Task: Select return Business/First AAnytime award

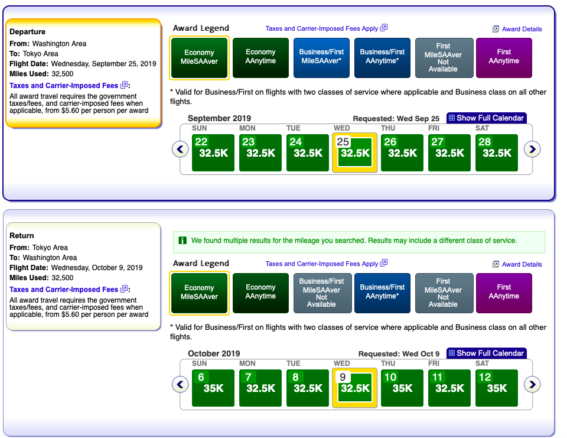Action: [382, 293]
